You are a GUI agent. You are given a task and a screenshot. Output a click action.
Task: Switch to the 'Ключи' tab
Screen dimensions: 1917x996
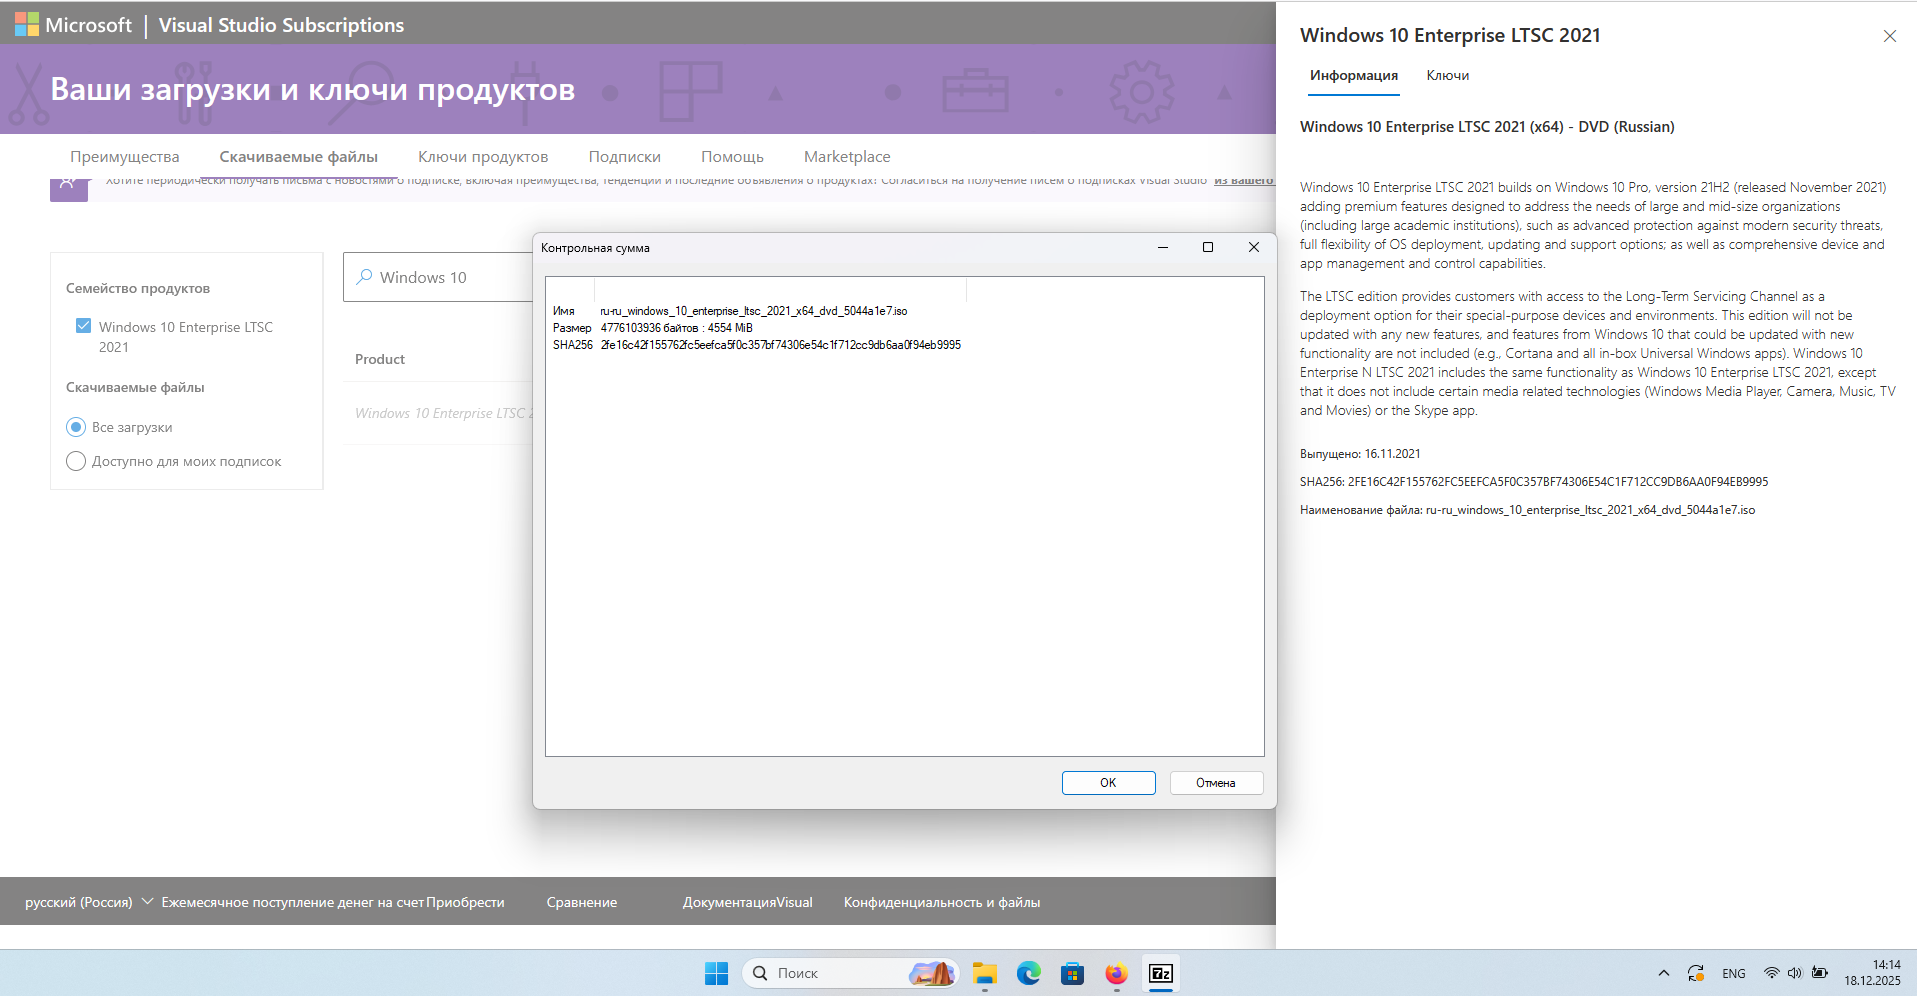tap(1447, 76)
